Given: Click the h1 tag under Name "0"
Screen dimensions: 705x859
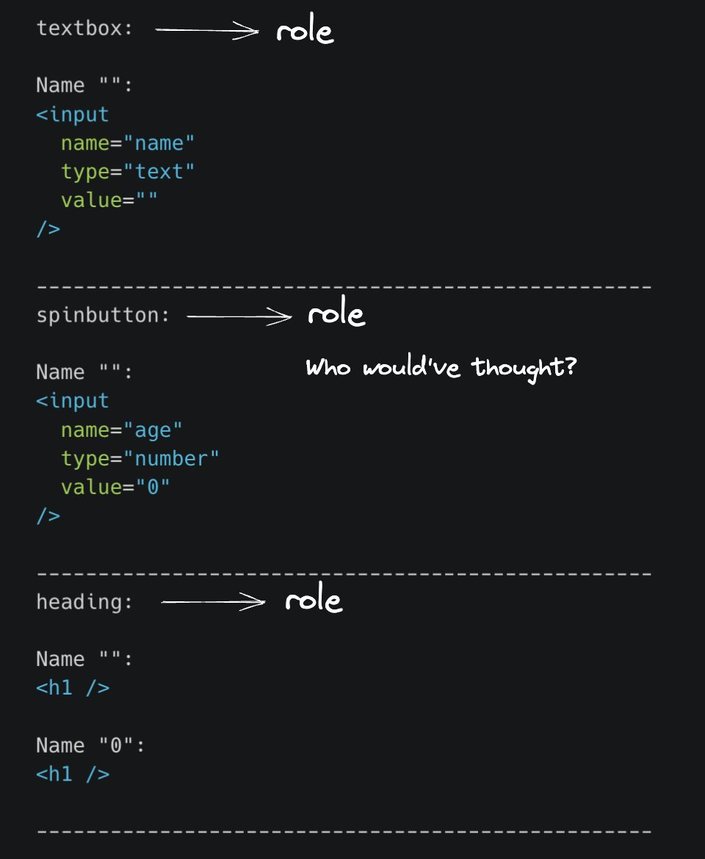Looking at the screenshot, I should 72,774.
